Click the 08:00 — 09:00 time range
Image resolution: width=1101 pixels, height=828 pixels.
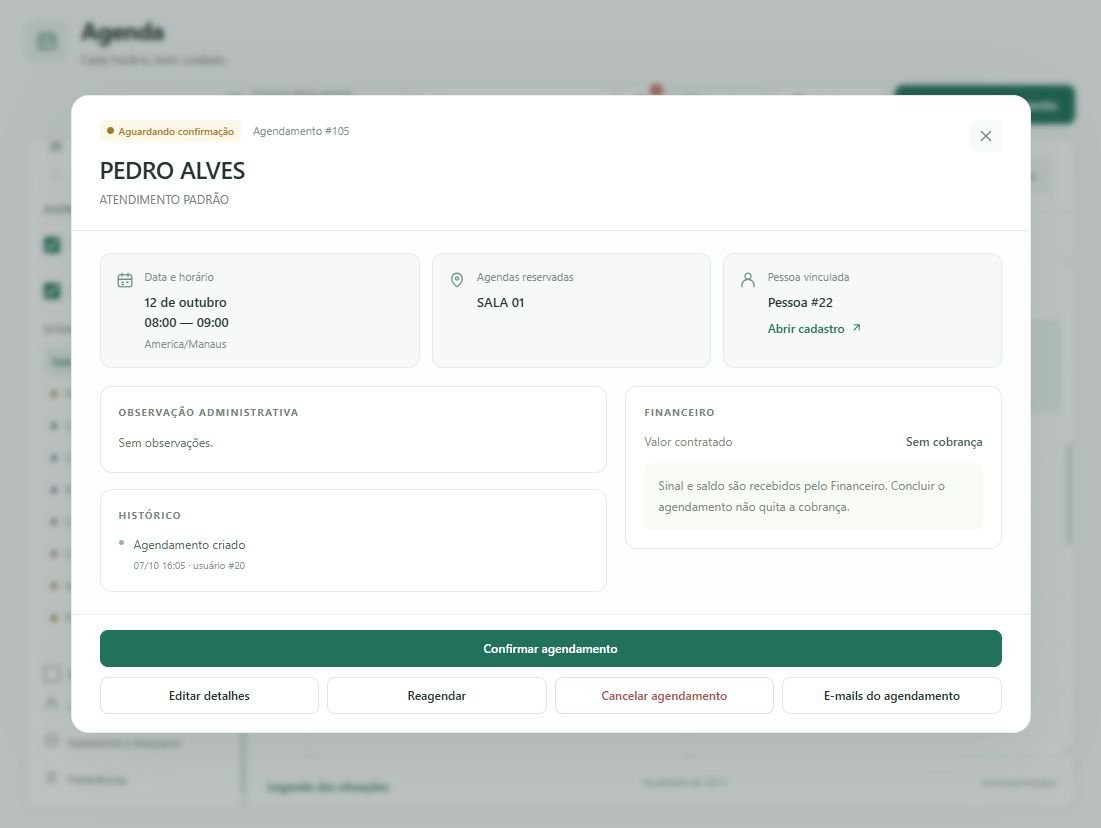tap(187, 323)
